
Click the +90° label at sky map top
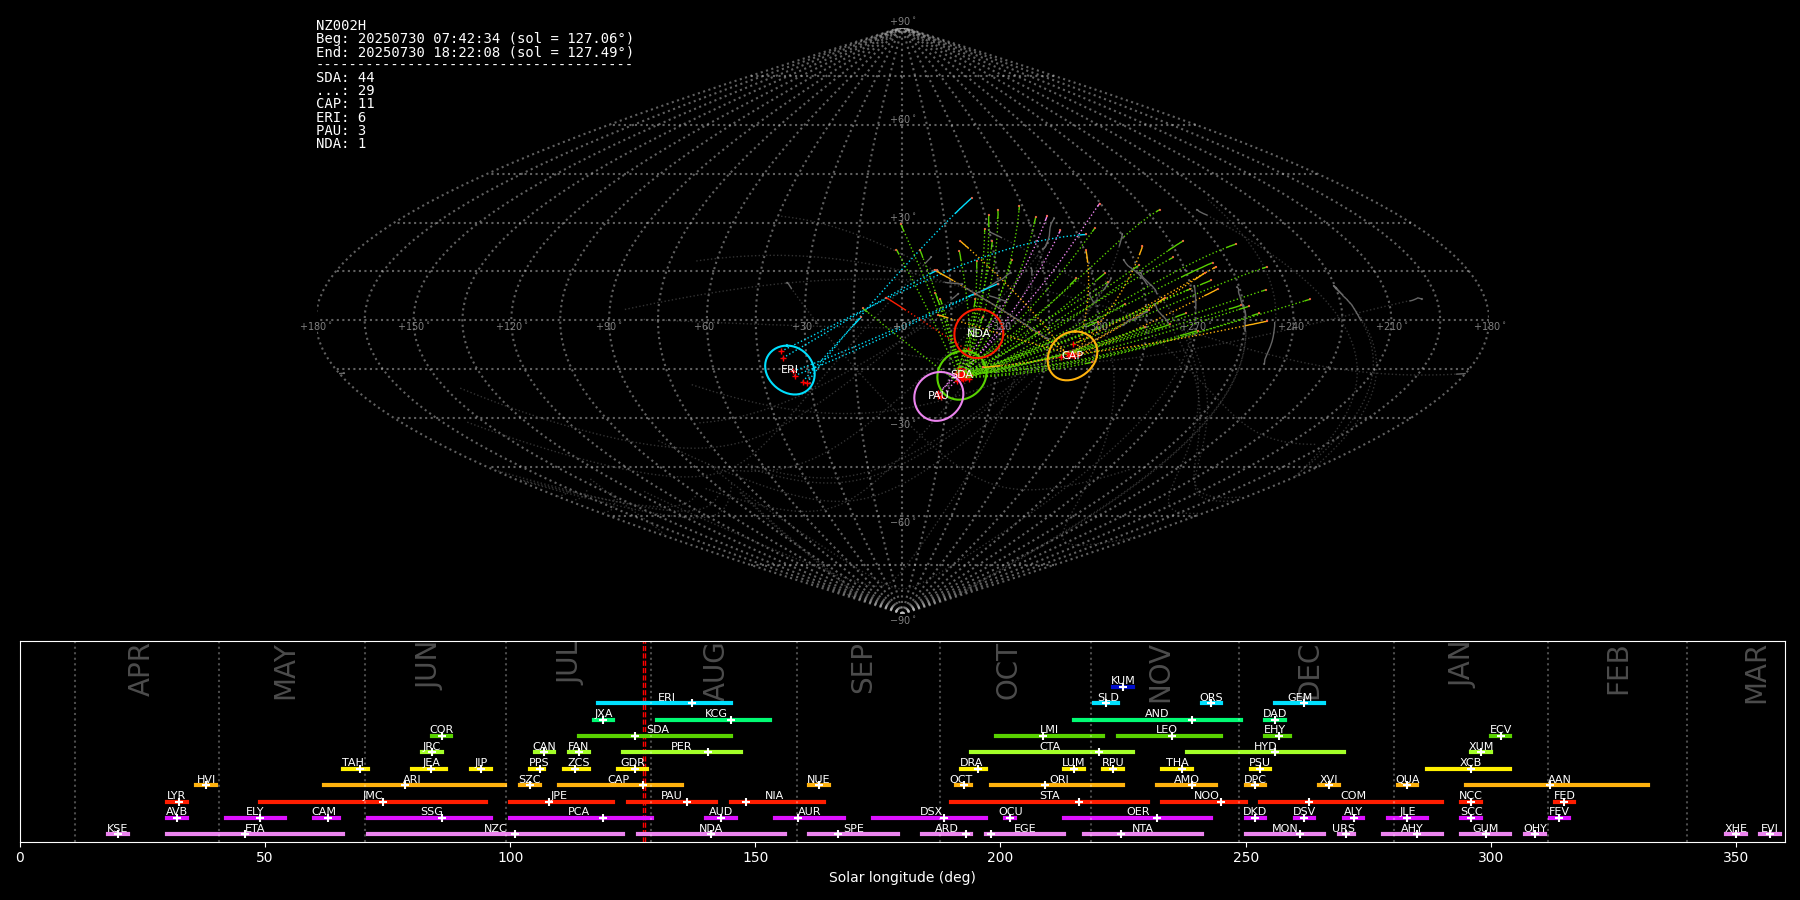[x=902, y=21]
